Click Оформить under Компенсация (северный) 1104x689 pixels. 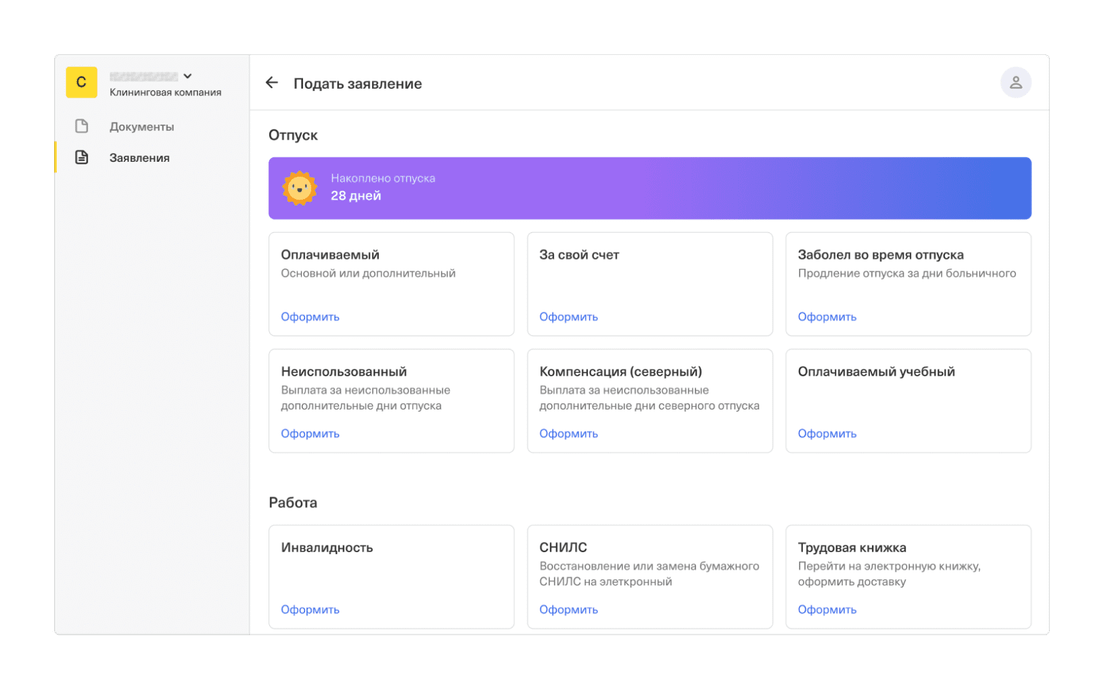coord(568,434)
